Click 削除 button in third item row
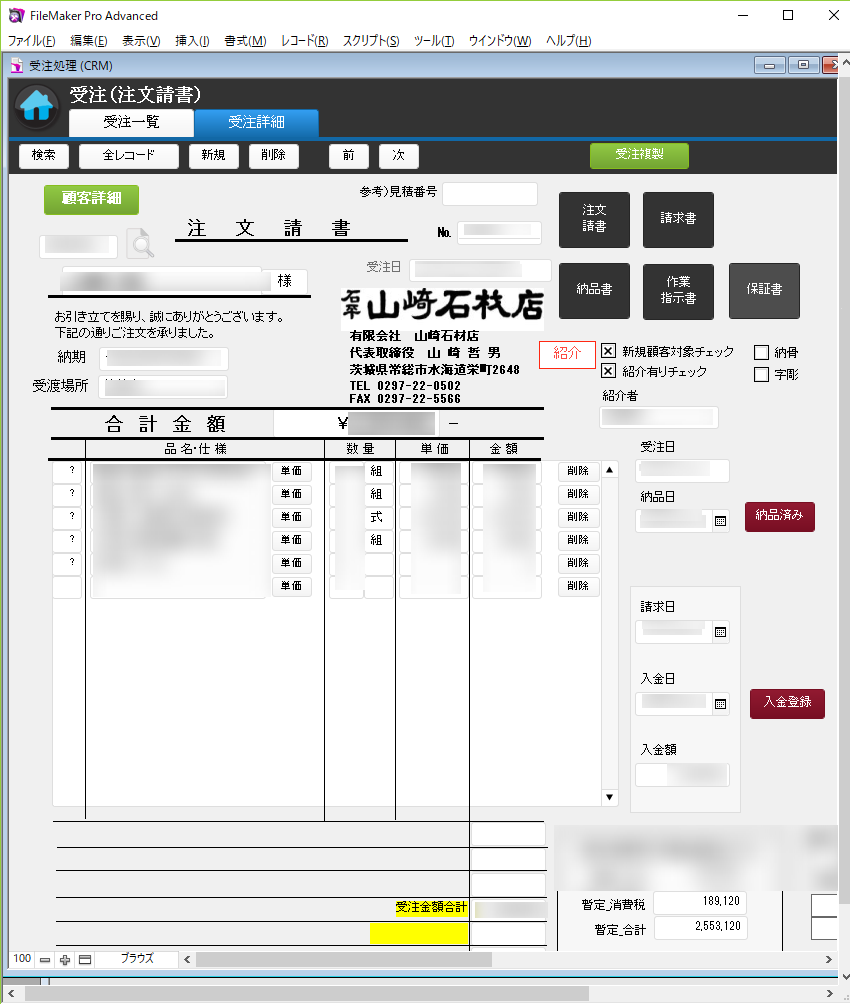 coord(578,517)
